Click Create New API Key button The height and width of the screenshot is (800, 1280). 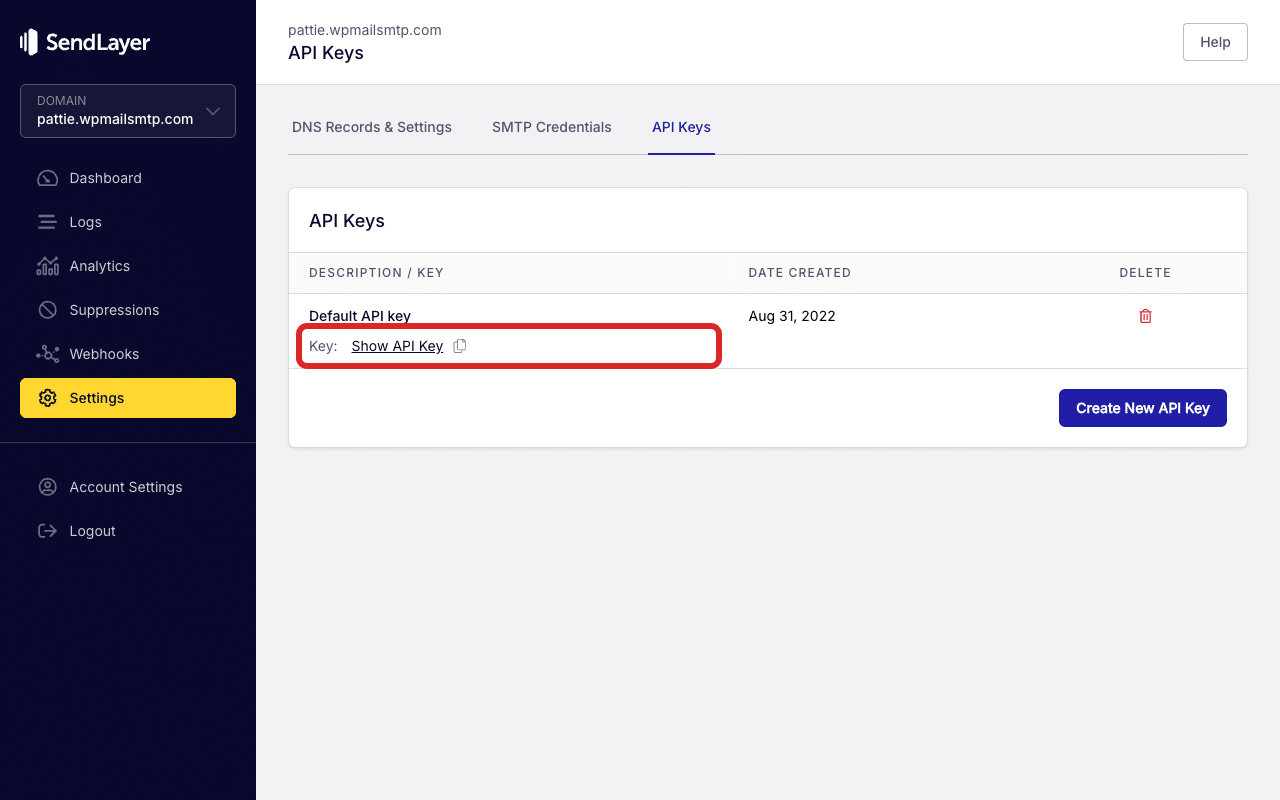point(1143,408)
